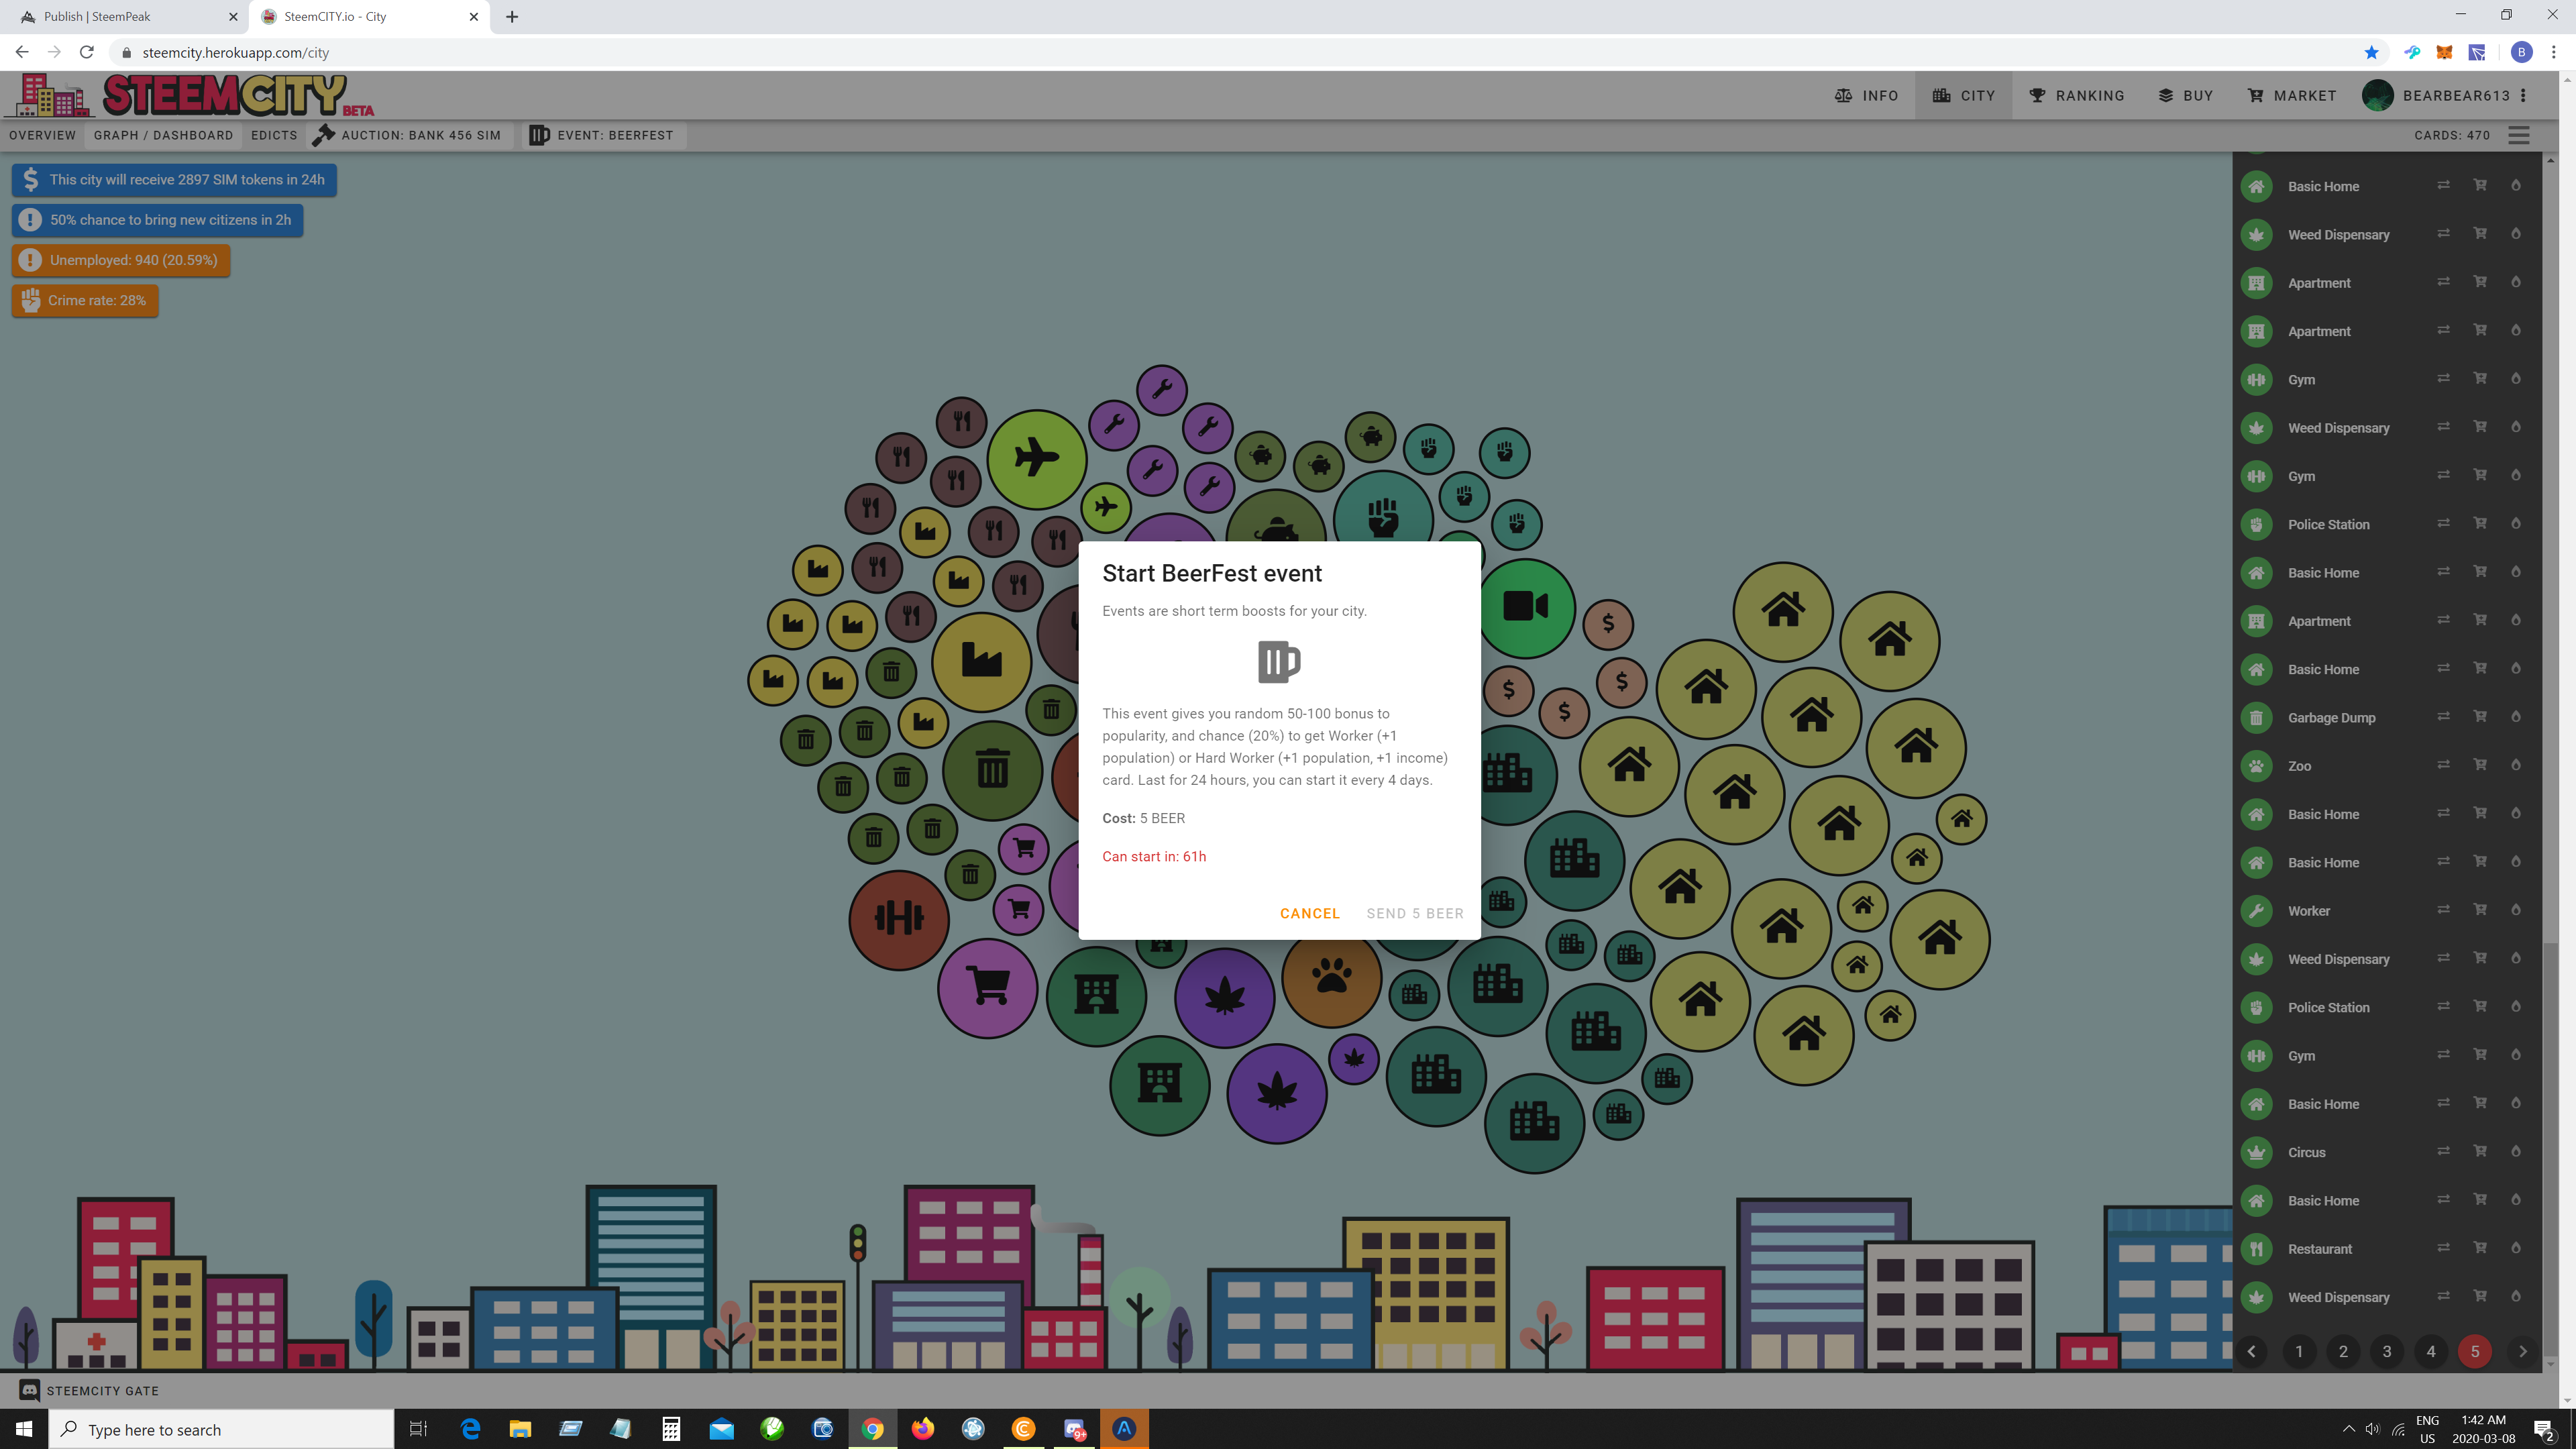The height and width of the screenshot is (1449, 2576).
Task: Select page 3 of the card list
Action: pos(2387,1351)
